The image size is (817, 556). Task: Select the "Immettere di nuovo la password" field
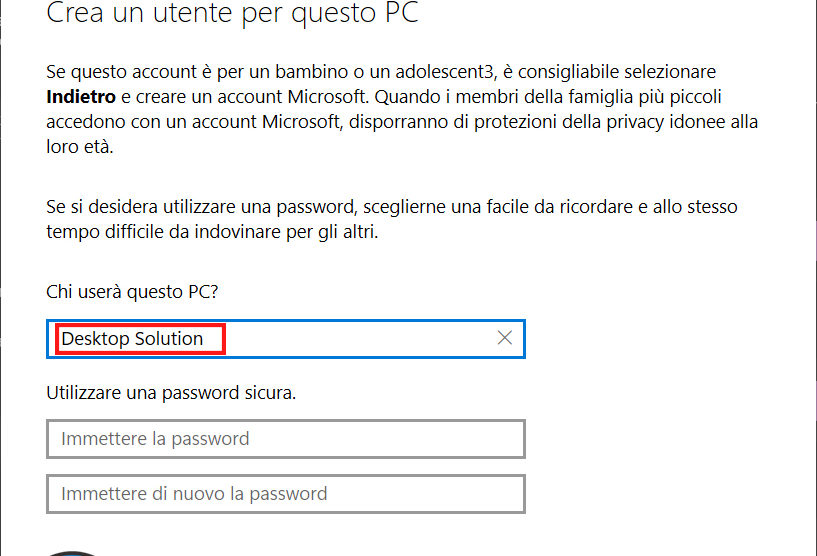(x=286, y=494)
